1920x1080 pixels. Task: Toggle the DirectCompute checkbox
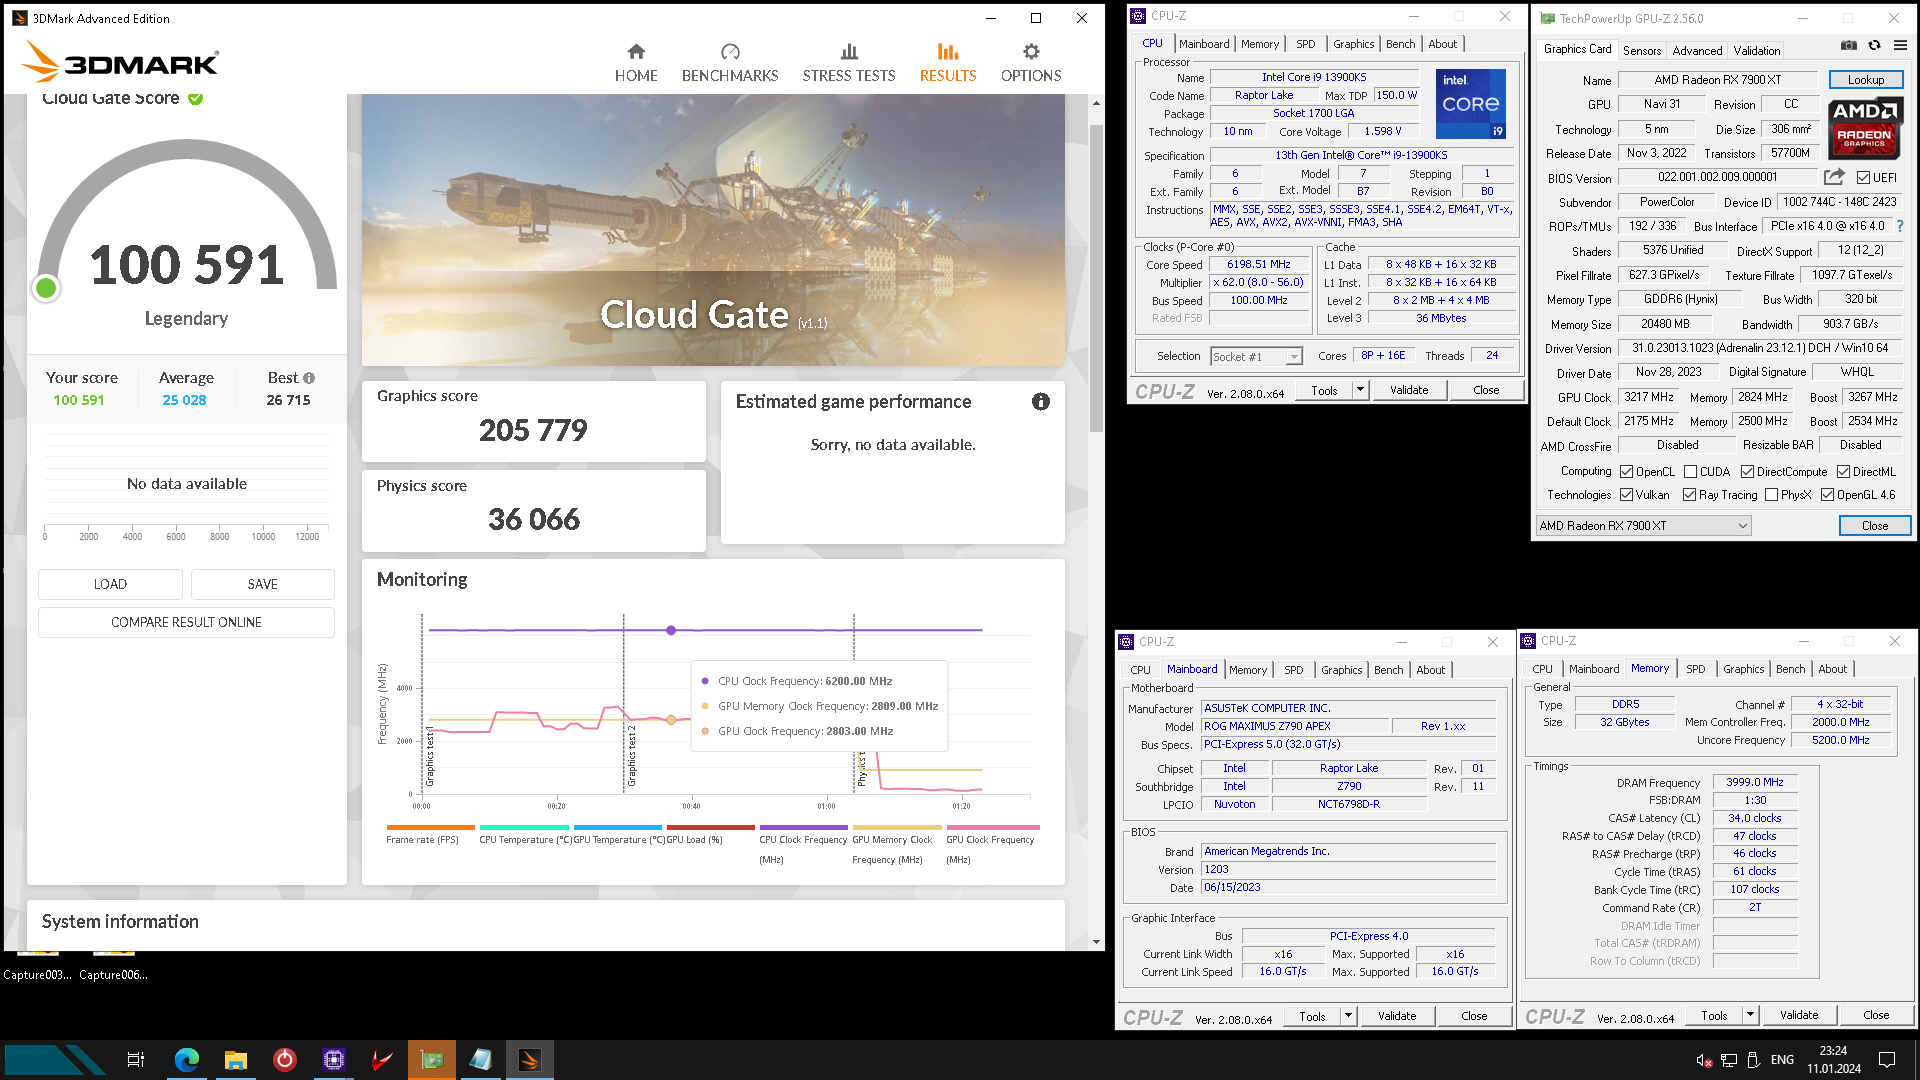(1747, 472)
